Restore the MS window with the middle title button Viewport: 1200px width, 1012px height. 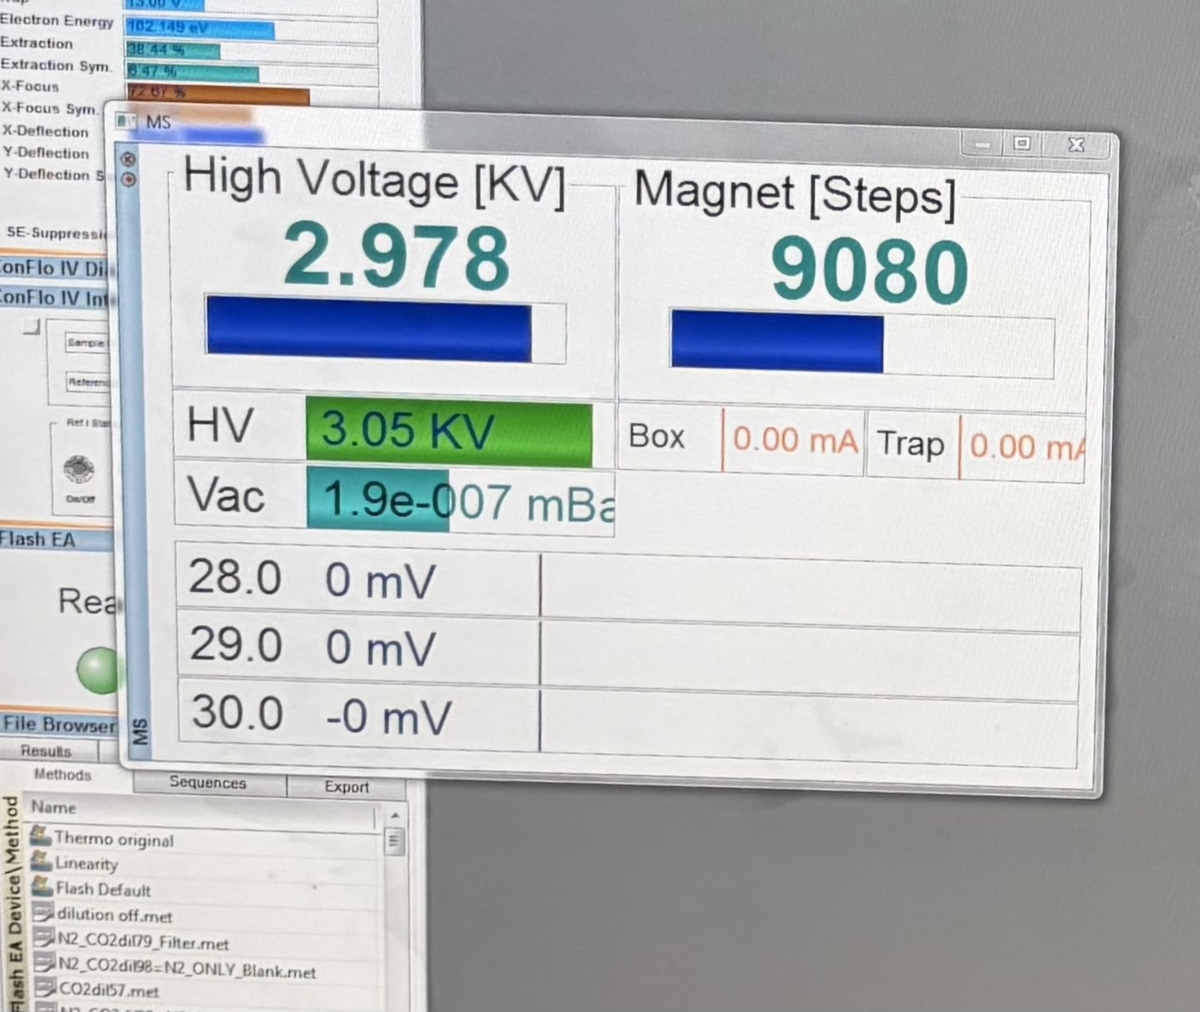pyautogui.click(x=1021, y=143)
